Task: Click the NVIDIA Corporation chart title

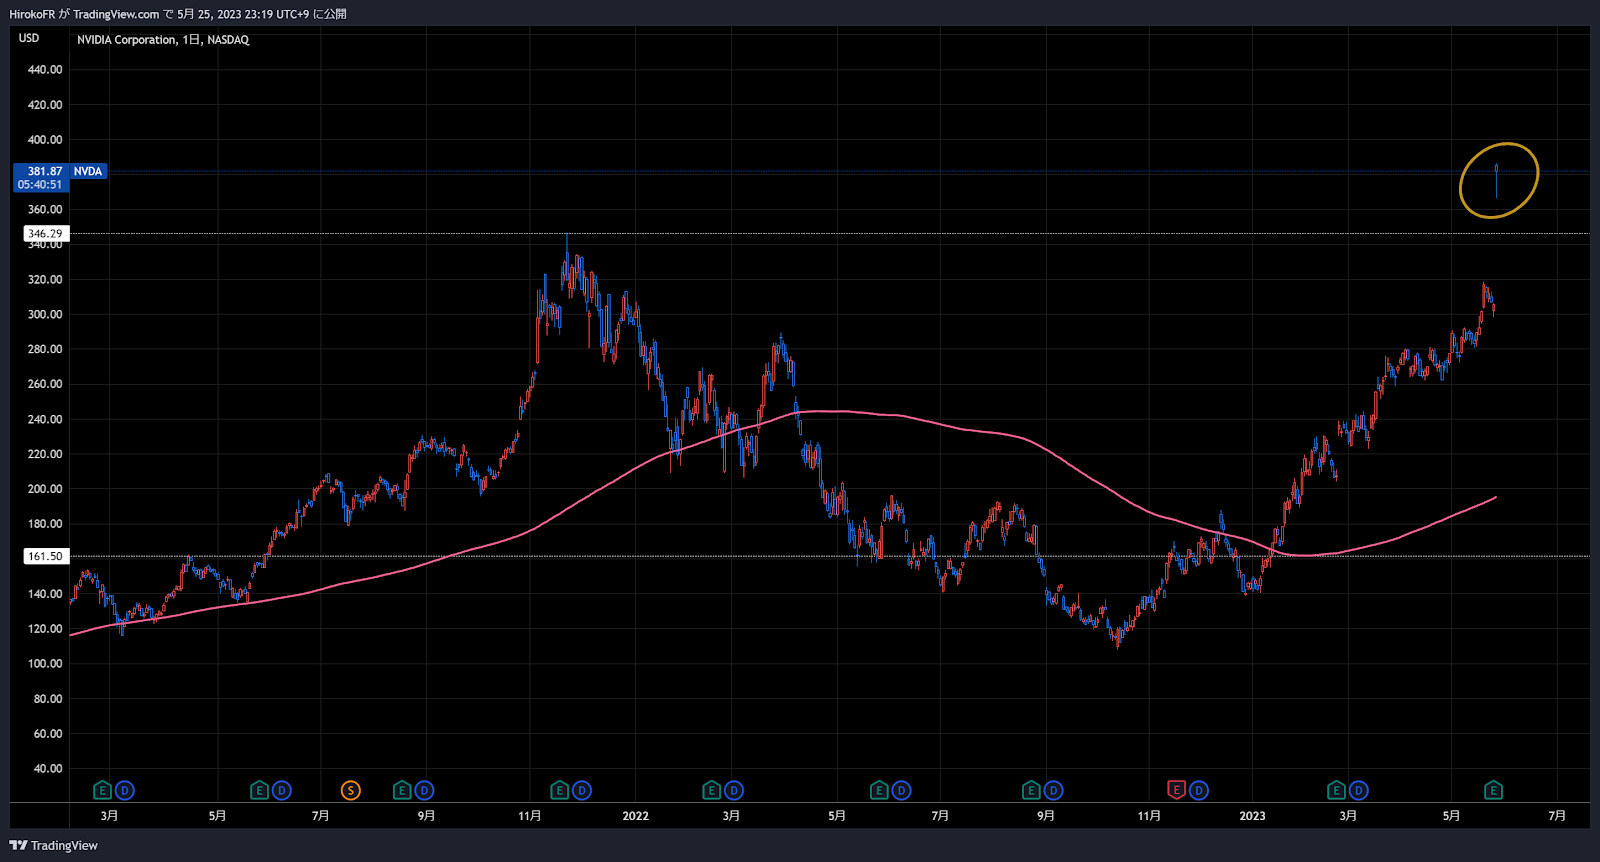Action: click(x=163, y=40)
